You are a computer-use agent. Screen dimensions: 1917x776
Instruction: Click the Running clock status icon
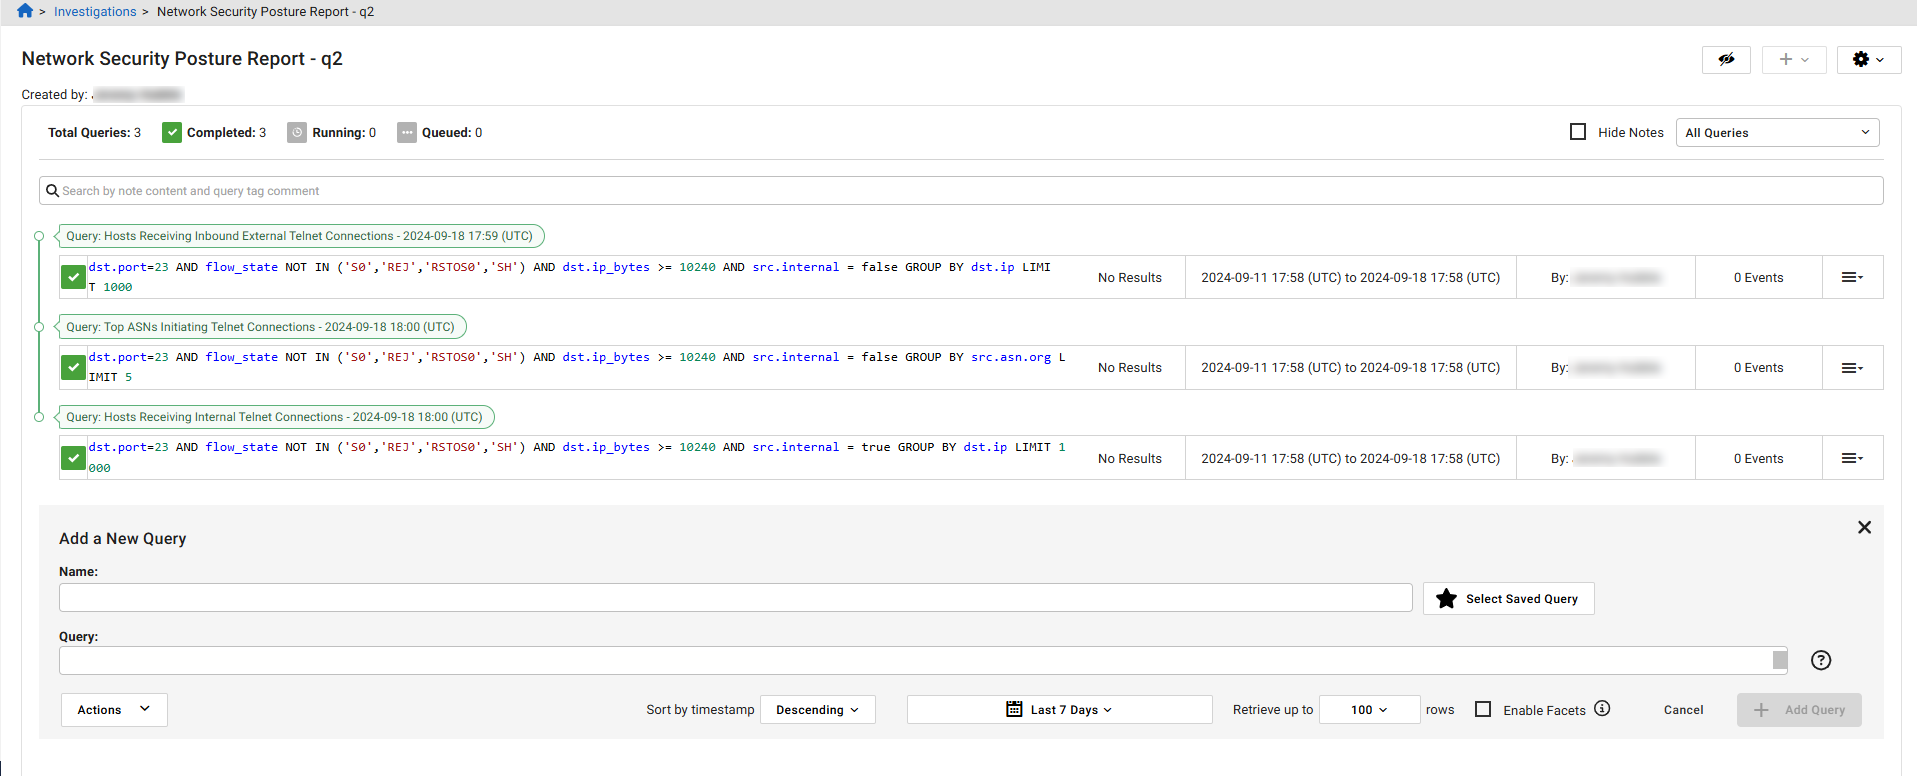297,133
